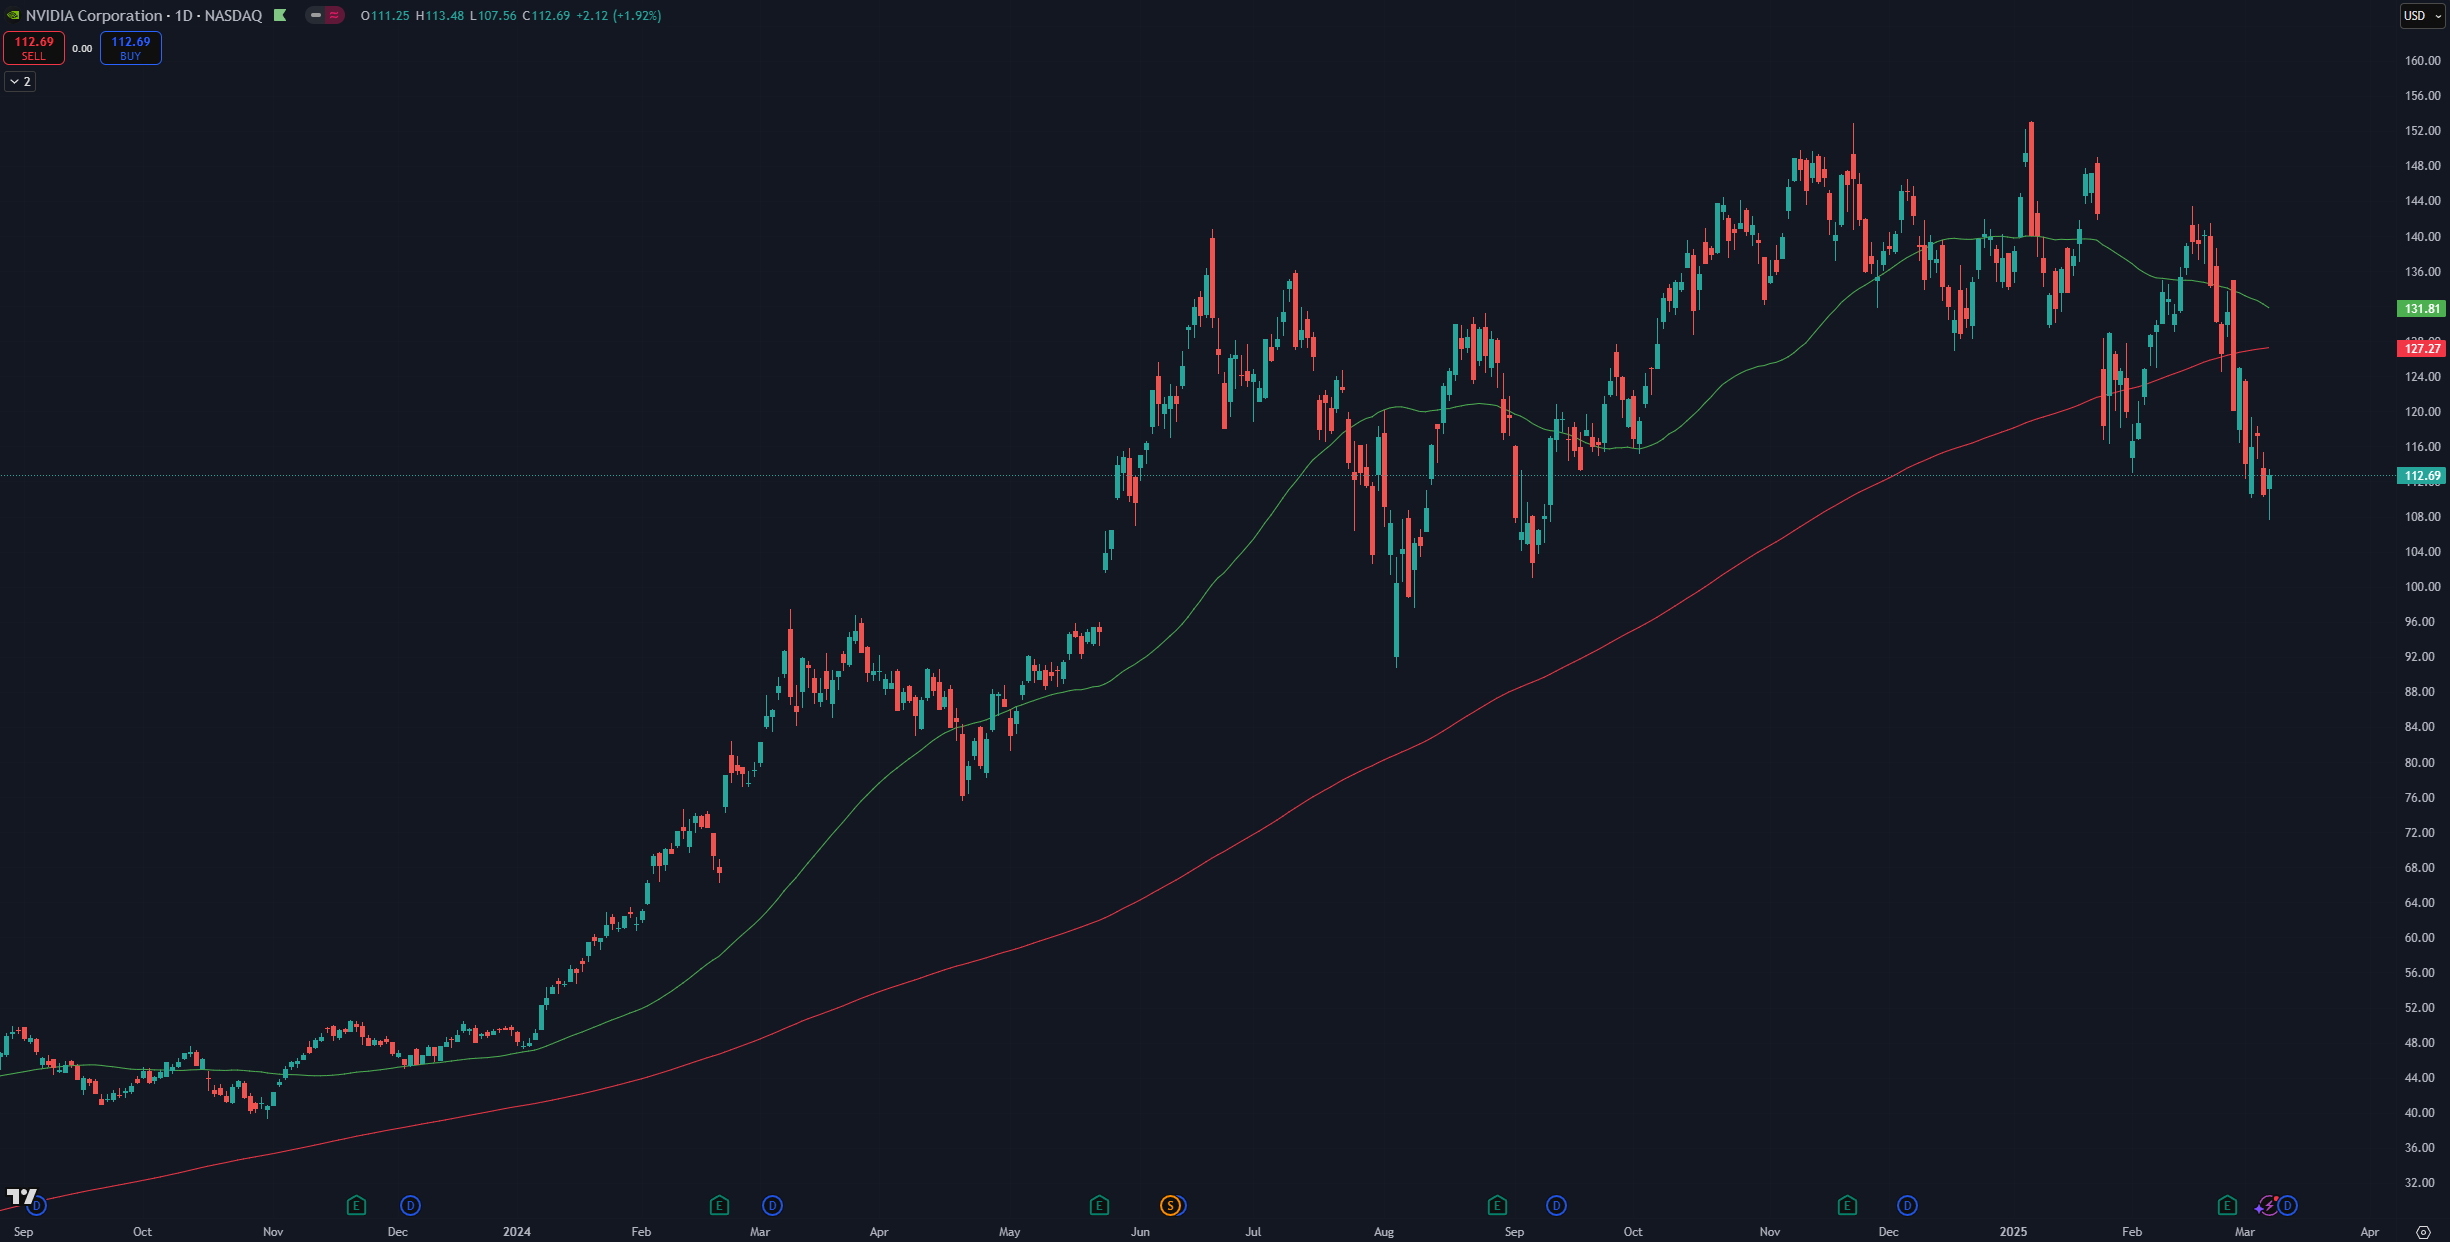Open chart settings hexagon gear icon
This screenshot has width=2450, height=1242.
(2423, 1232)
